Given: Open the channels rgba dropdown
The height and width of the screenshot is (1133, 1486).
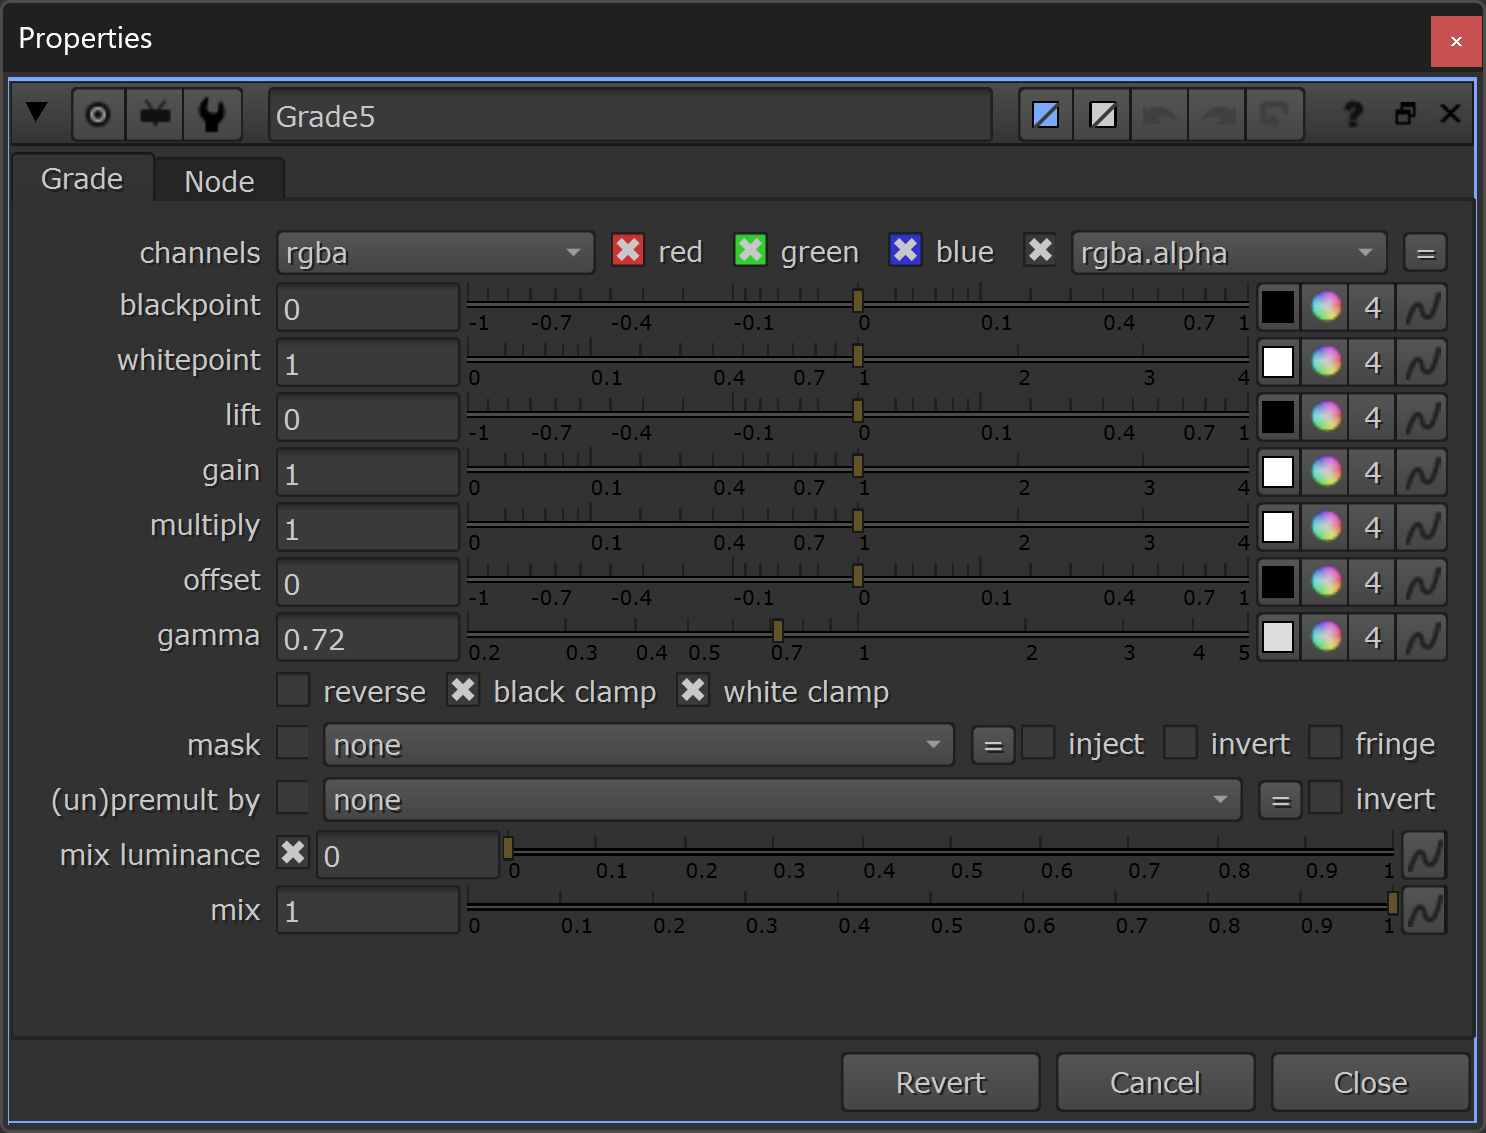Looking at the screenshot, I should pos(435,253).
